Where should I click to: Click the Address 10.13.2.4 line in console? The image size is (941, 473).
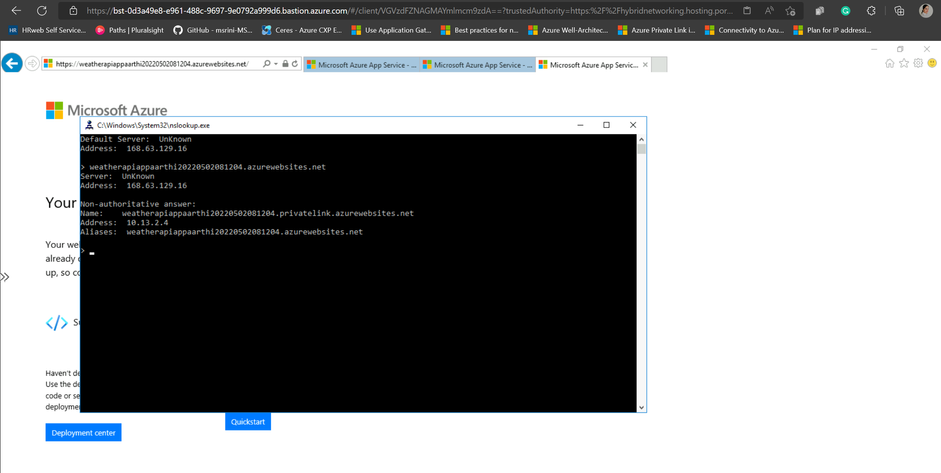click(x=124, y=223)
